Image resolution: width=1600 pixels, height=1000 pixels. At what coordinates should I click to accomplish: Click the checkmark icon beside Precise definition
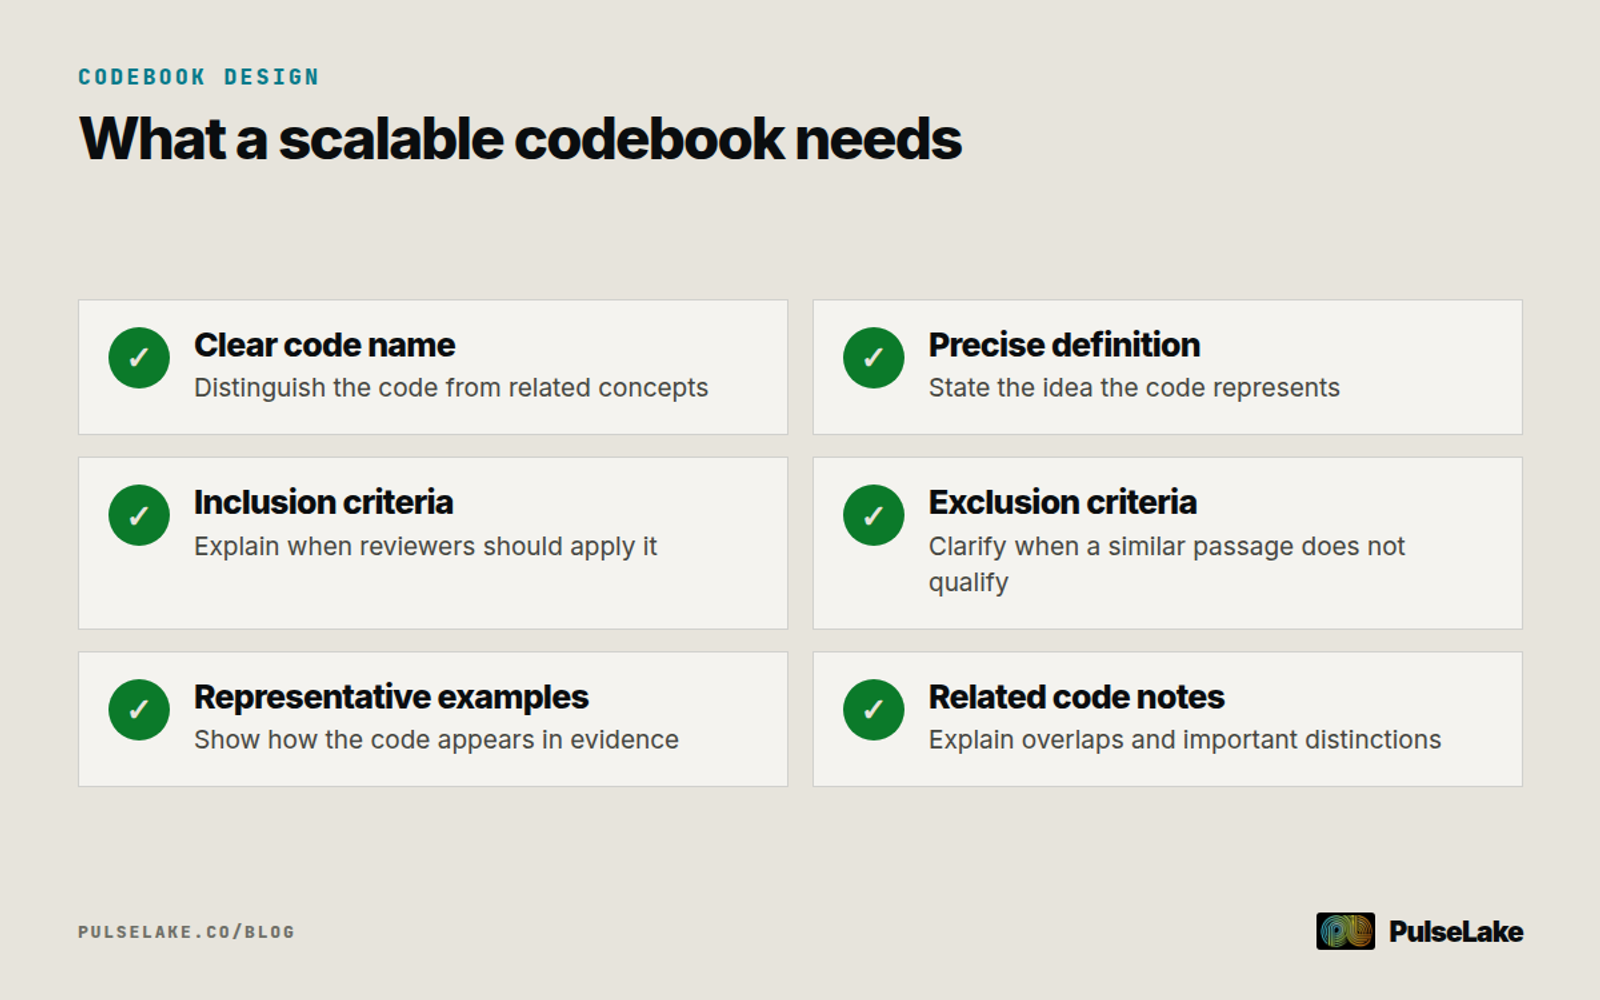click(x=873, y=358)
